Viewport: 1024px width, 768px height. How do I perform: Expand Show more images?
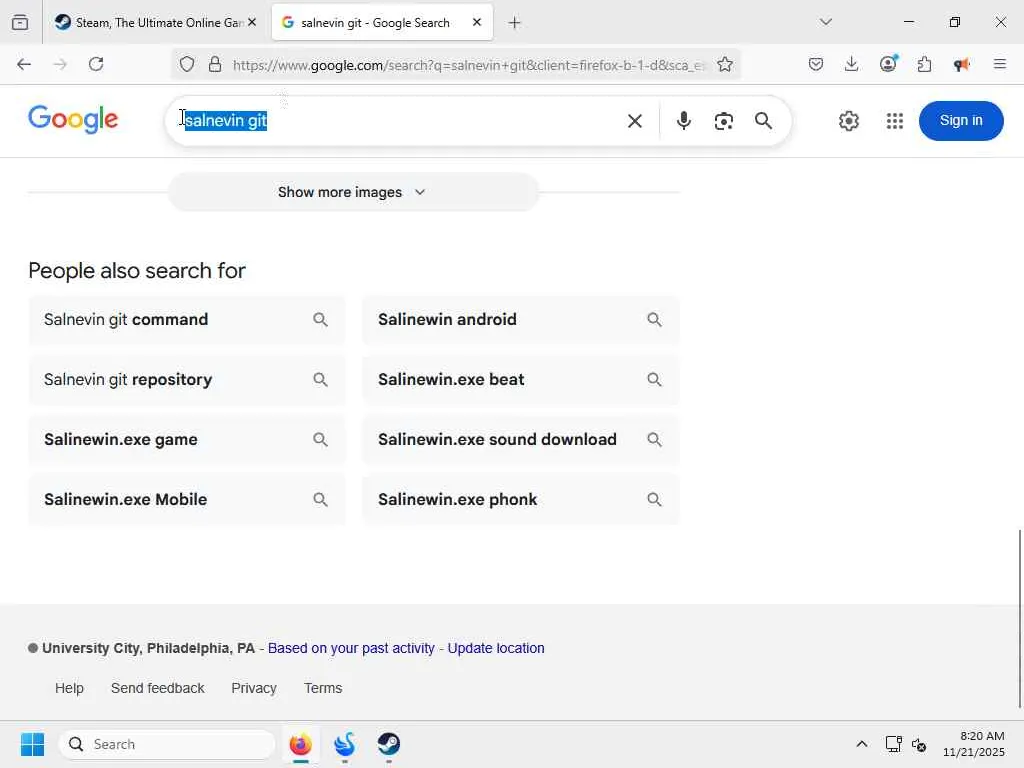352,192
